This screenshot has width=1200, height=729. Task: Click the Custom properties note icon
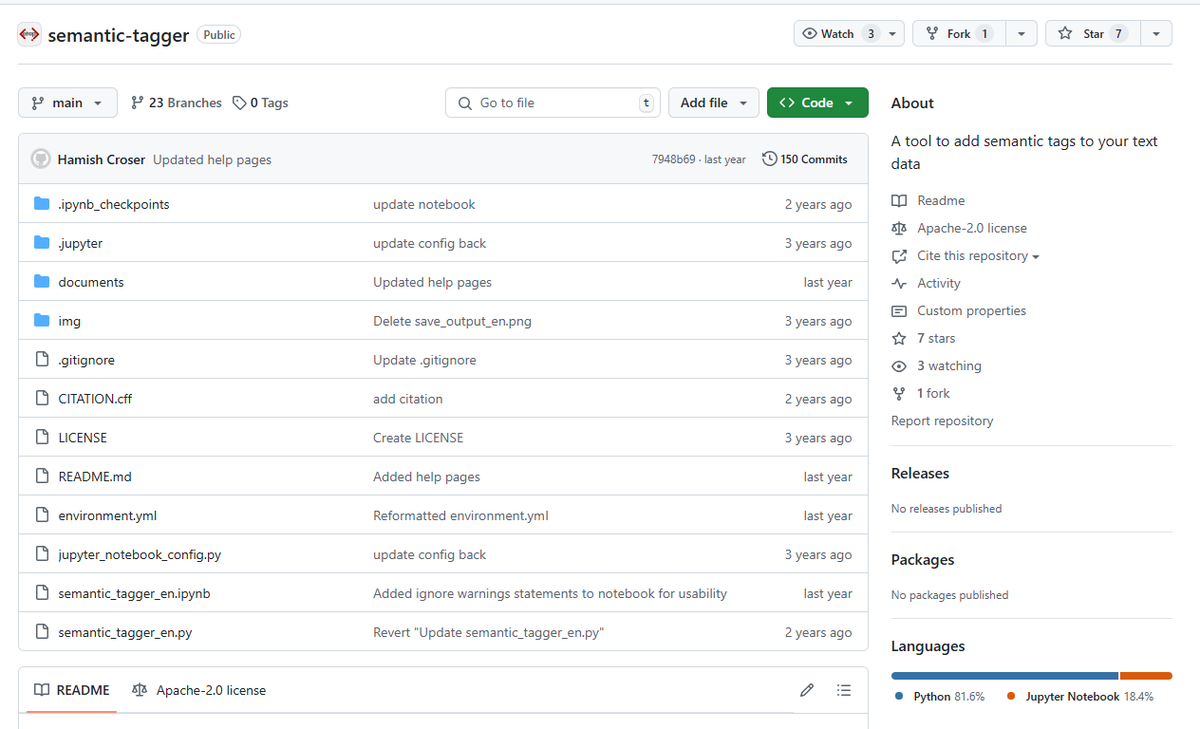[x=899, y=311]
